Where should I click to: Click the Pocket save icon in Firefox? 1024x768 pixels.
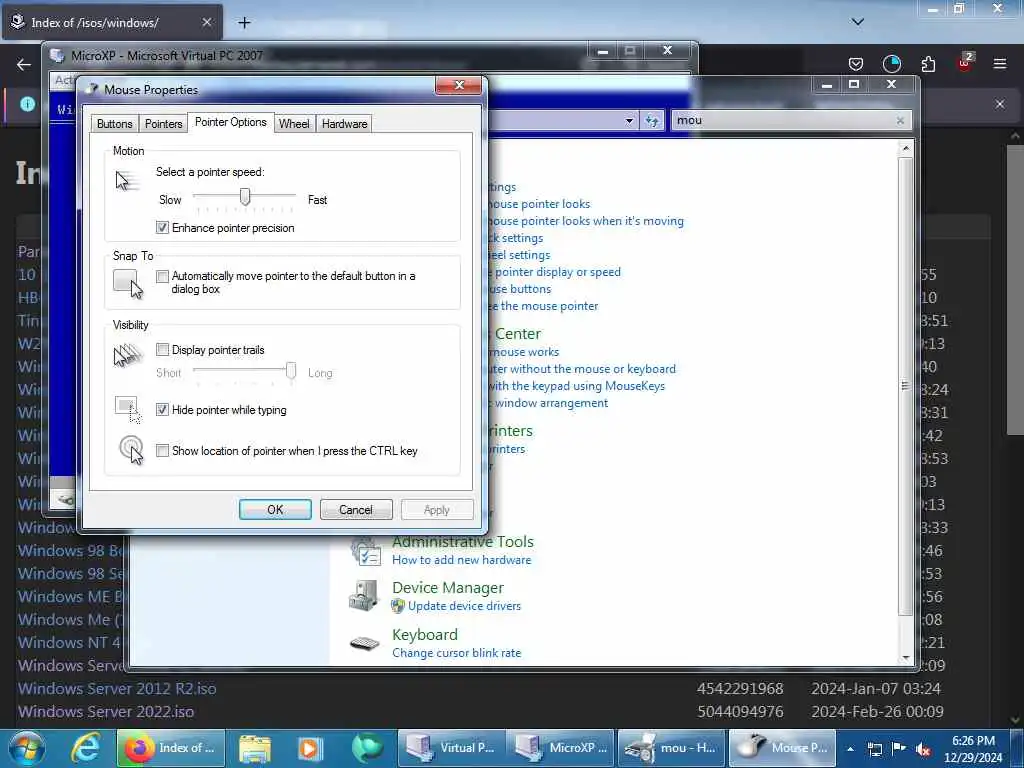click(x=856, y=64)
